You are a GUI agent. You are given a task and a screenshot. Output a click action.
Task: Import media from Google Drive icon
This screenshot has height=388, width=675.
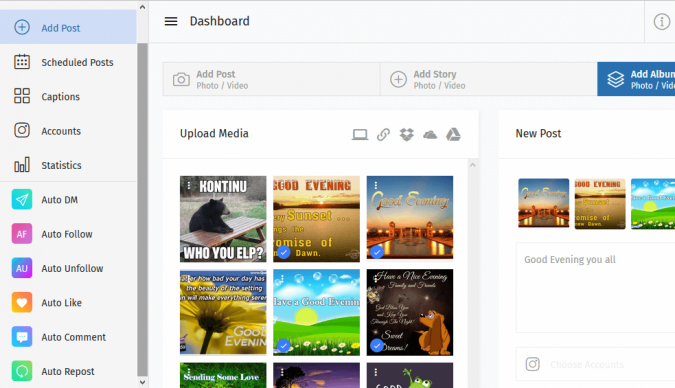453,135
